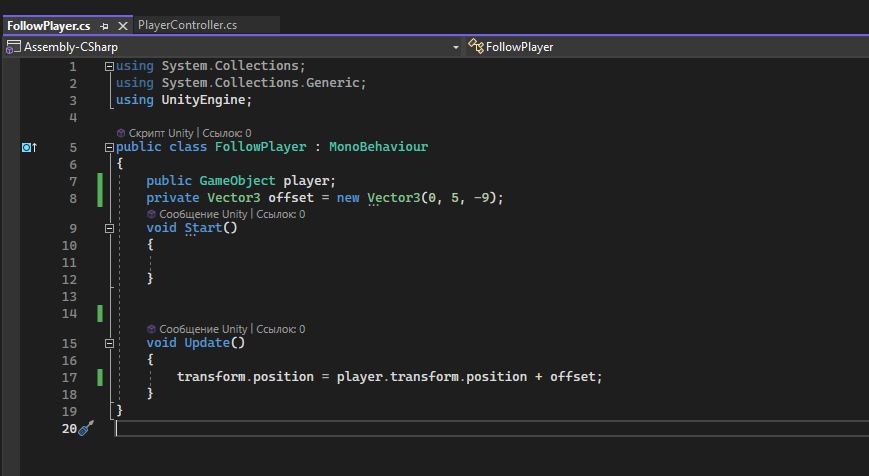Click the Unity icon in CodeLens above Update
This screenshot has height=476, width=869.
coord(151,329)
